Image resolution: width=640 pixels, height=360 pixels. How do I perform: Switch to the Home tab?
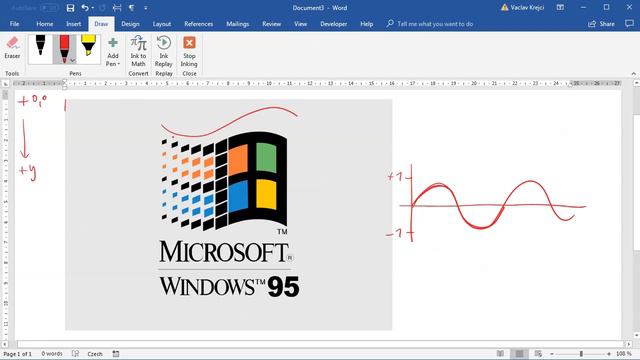(44, 24)
